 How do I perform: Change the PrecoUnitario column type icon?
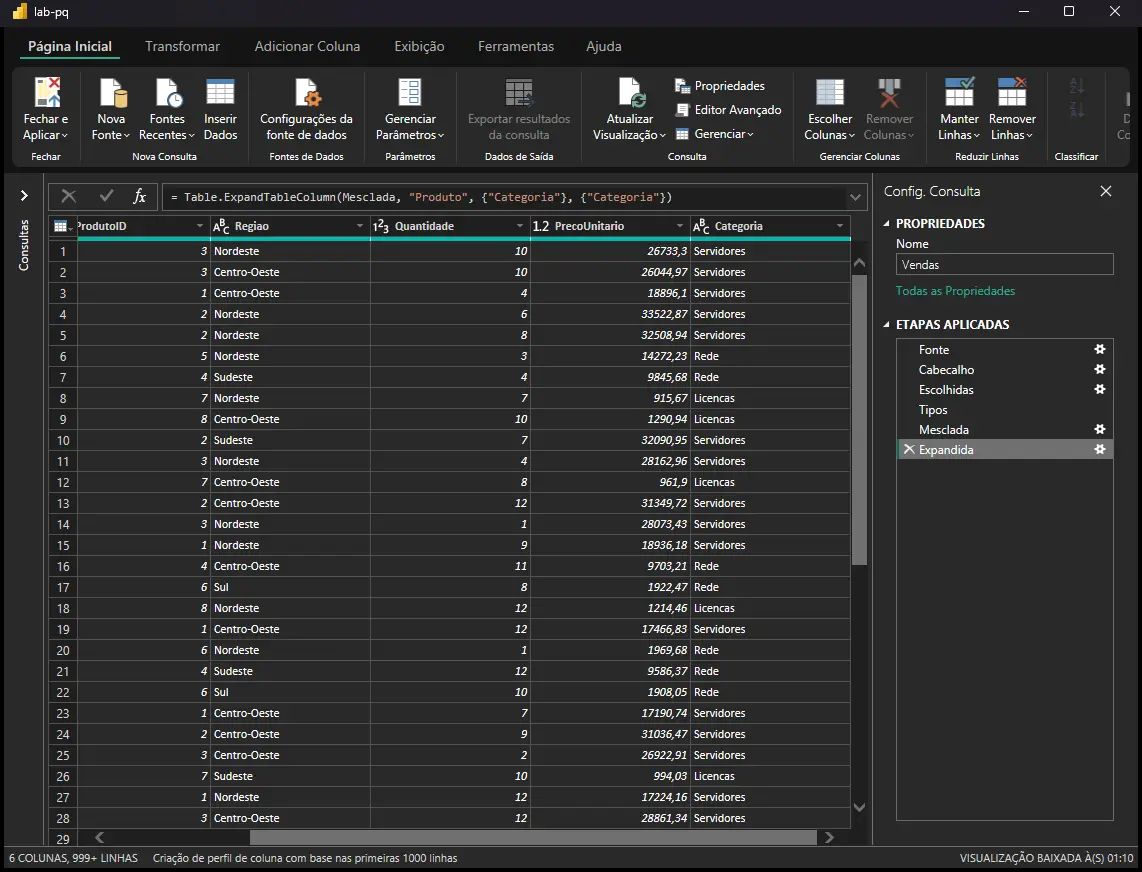pyautogui.click(x=541, y=227)
